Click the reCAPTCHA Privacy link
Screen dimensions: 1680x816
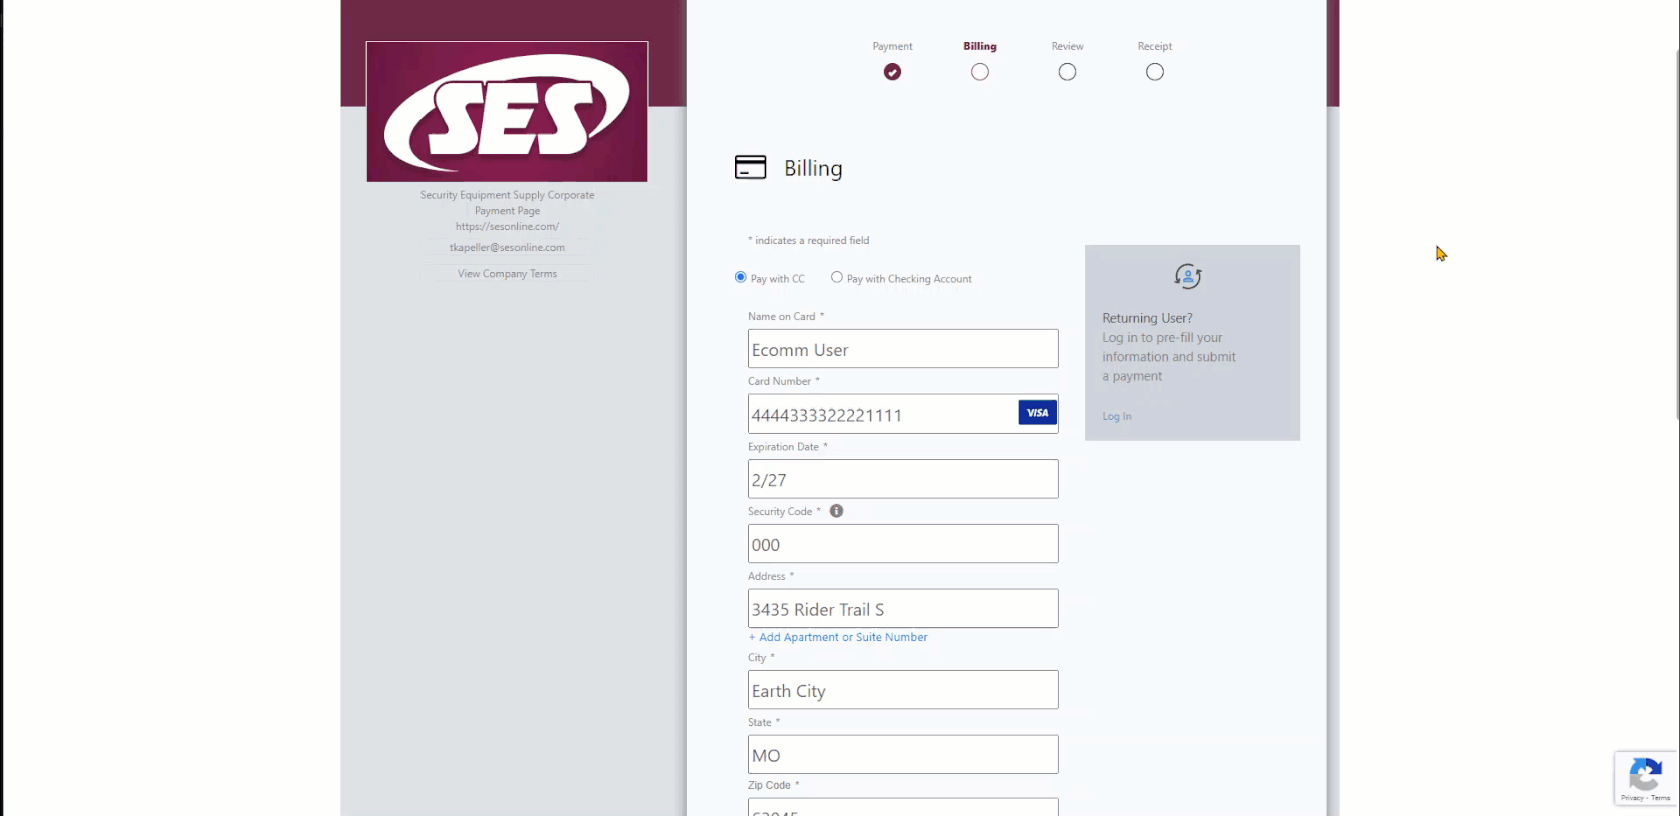1632,798
